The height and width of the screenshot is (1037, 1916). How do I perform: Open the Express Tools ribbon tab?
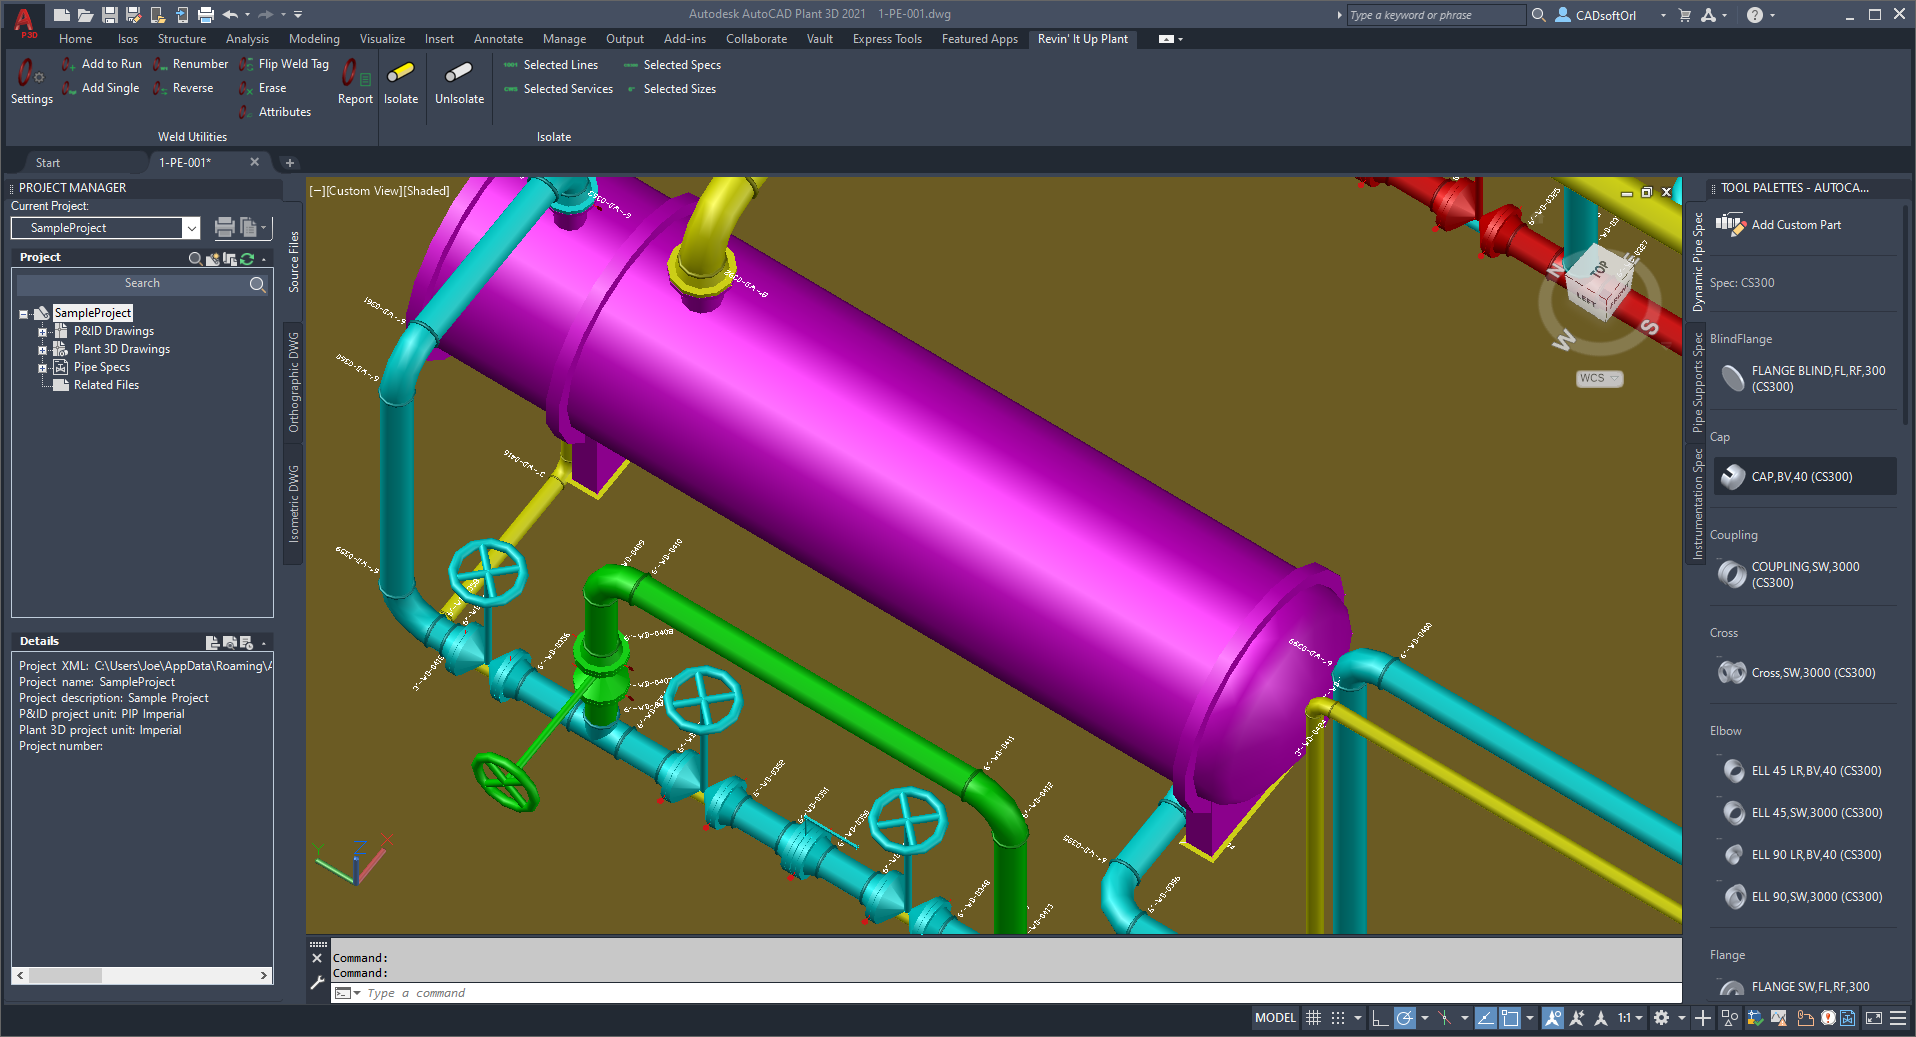887,39
